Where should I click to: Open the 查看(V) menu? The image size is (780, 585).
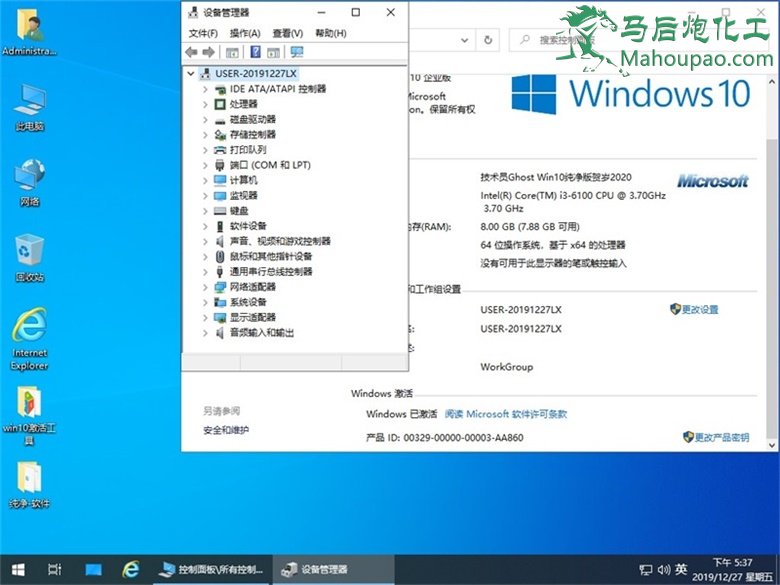pos(288,33)
